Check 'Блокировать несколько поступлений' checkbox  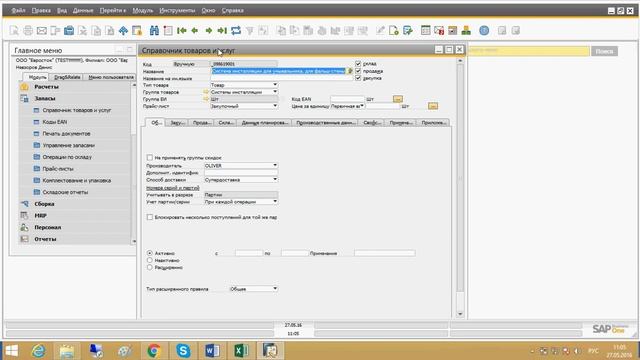pyautogui.click(x=150, y=217)
